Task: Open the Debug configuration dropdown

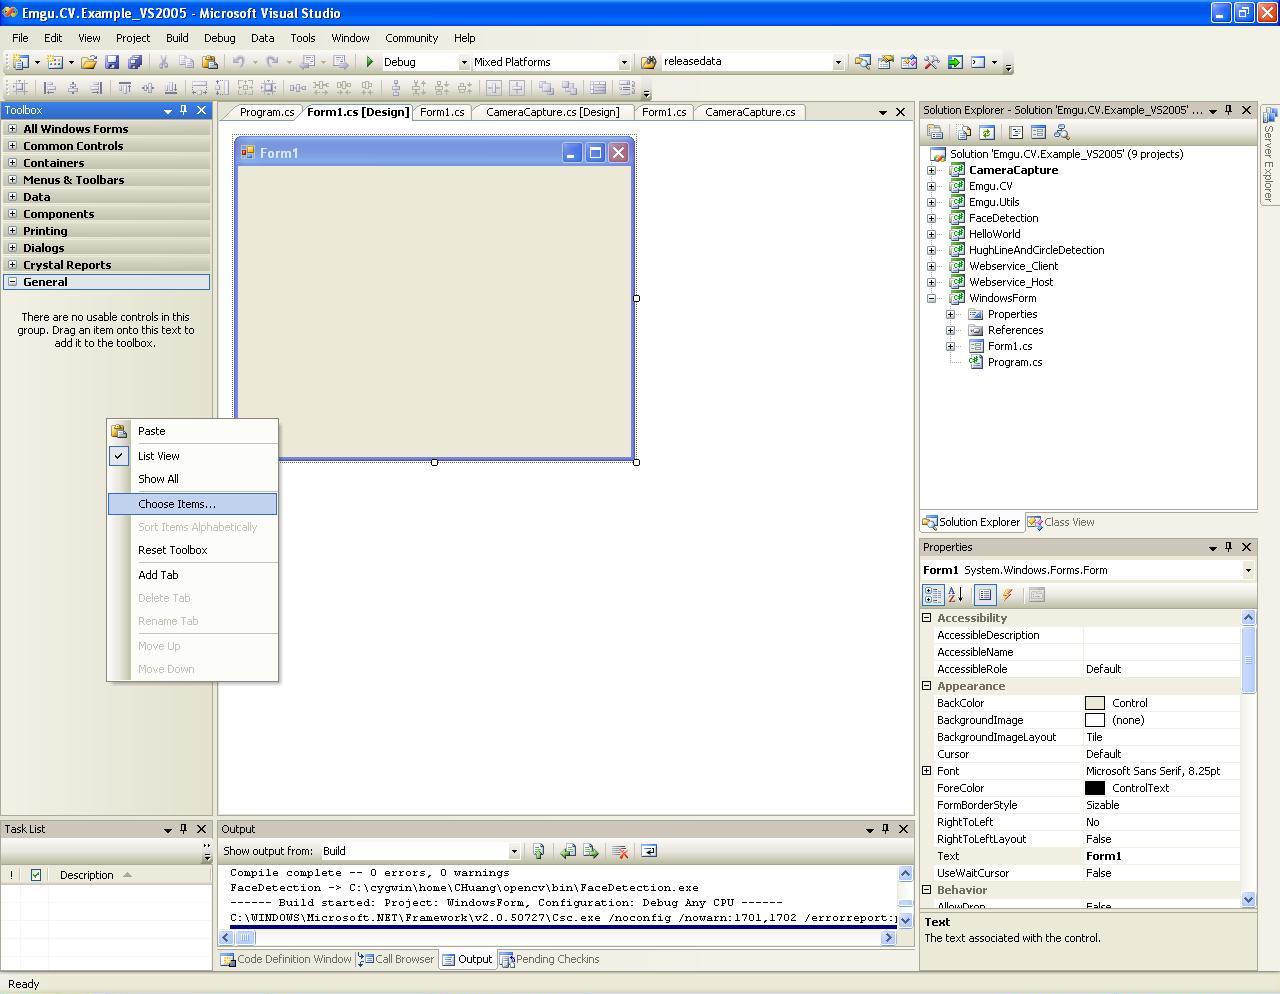Action: pos(463,62)
